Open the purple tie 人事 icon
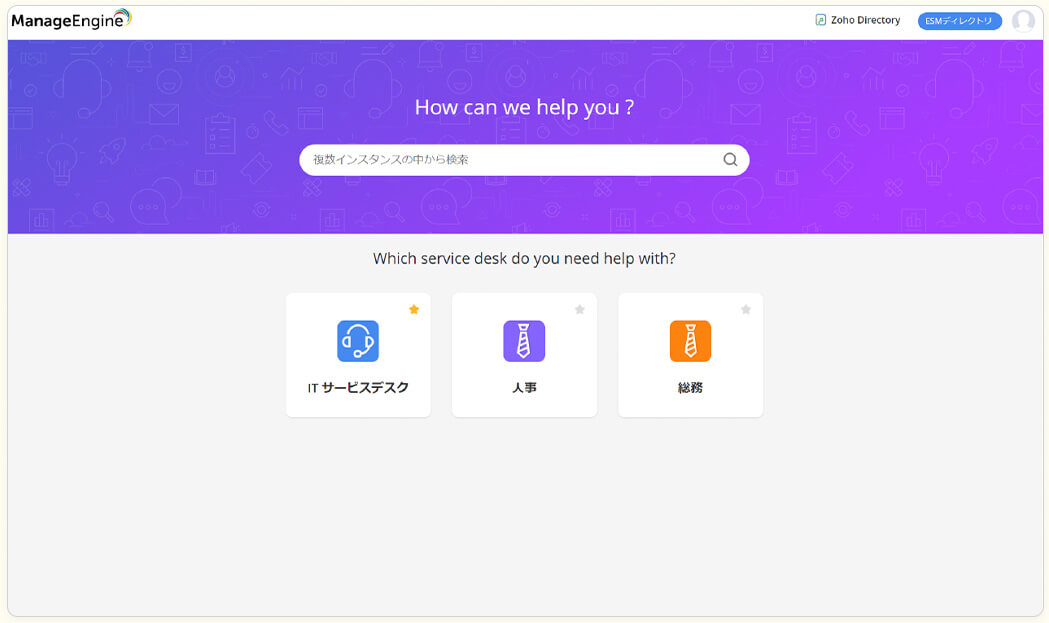Image resolution: width=1049 pixels, height=623 pixels. pos(524,341)
